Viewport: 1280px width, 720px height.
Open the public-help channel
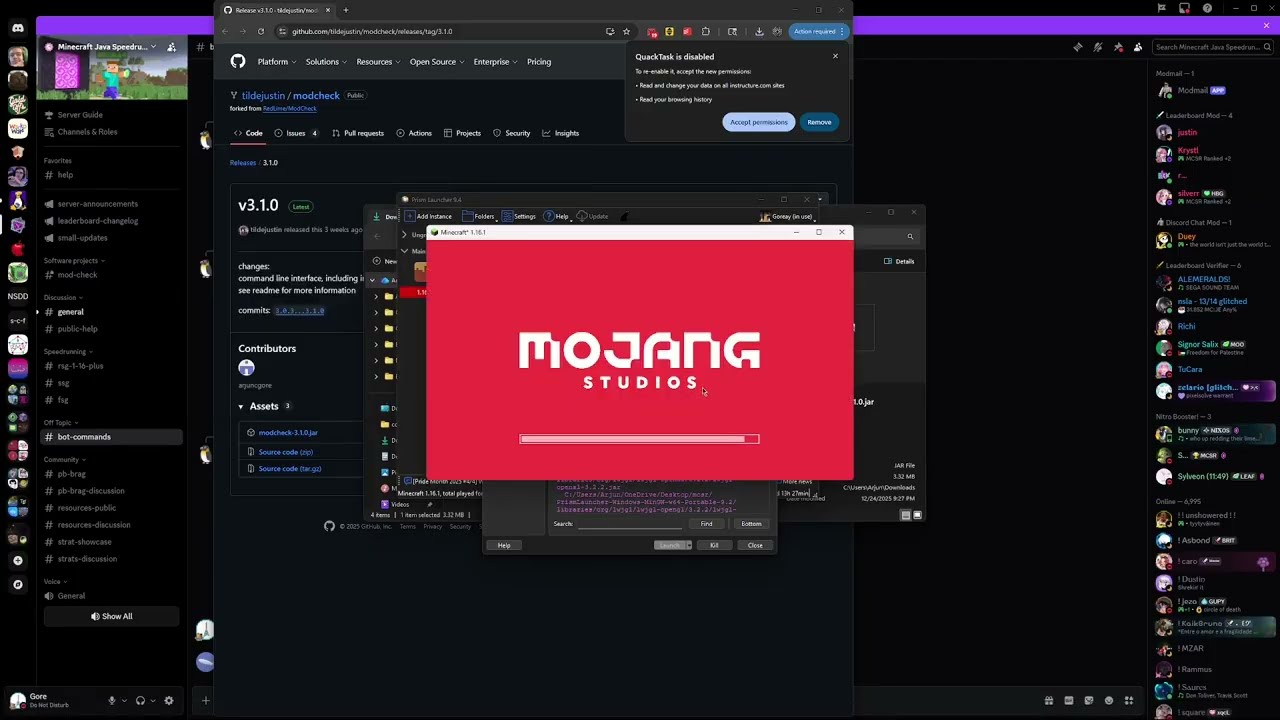point(77,329)
